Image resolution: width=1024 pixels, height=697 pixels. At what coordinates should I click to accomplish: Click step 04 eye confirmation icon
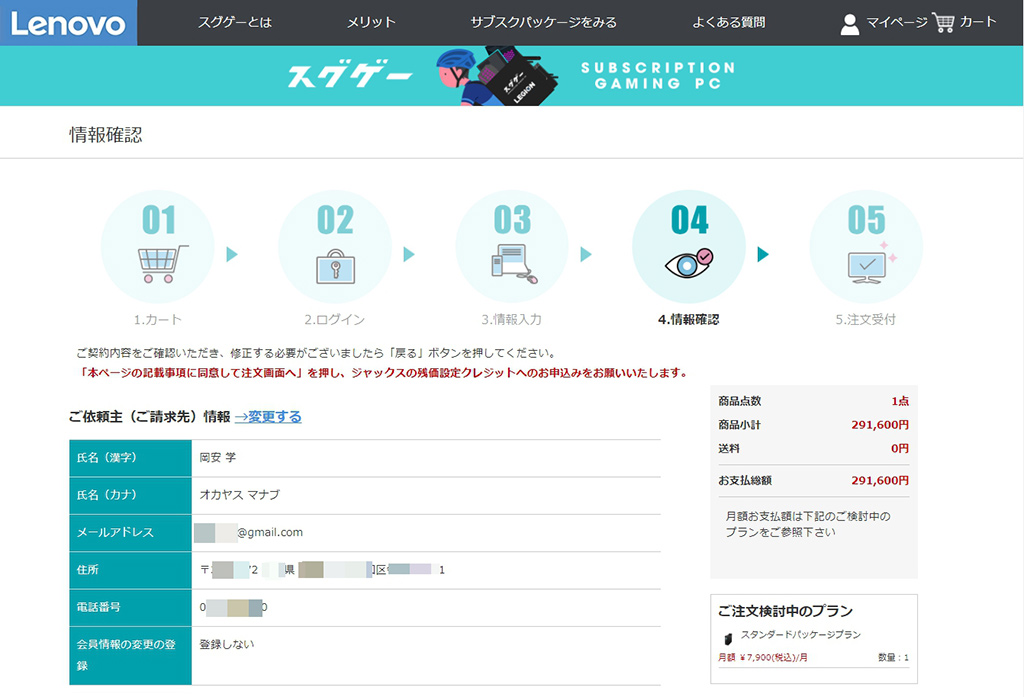tap(689, 263)
